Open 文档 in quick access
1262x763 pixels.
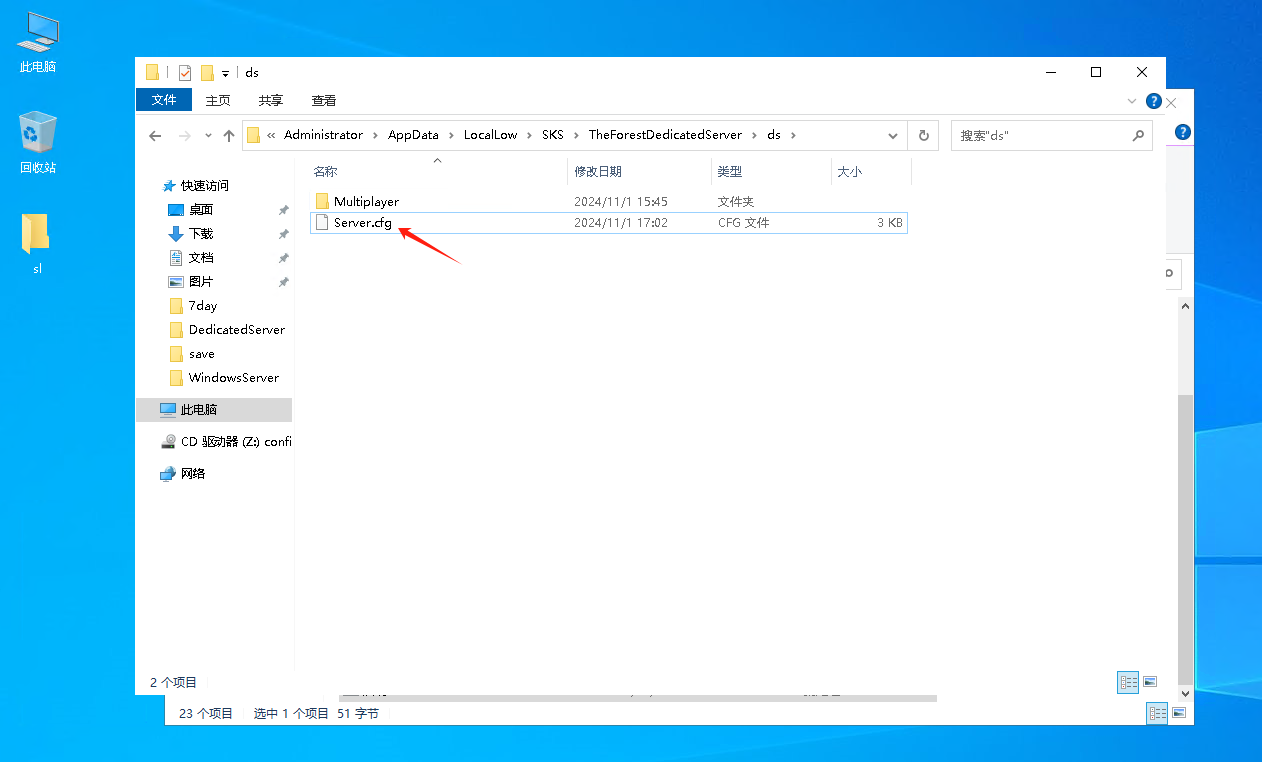click(x=201, y=258)
